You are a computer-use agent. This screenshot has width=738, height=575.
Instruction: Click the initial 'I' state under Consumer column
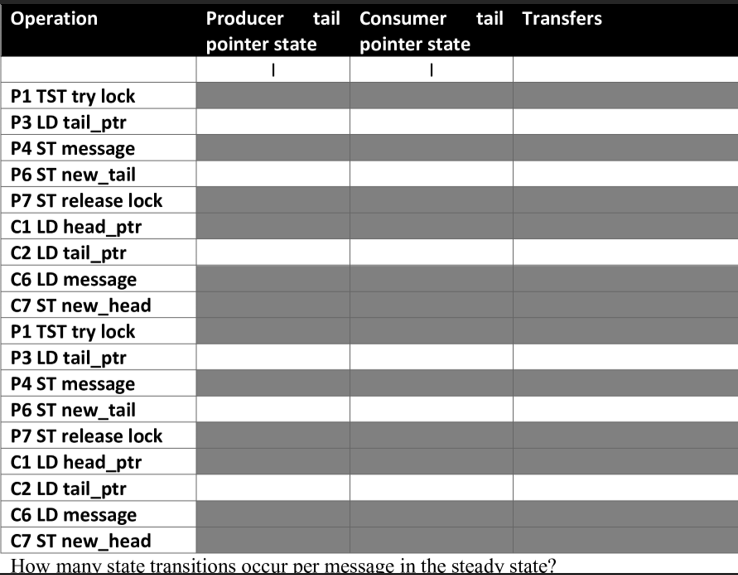click(431, 70)
